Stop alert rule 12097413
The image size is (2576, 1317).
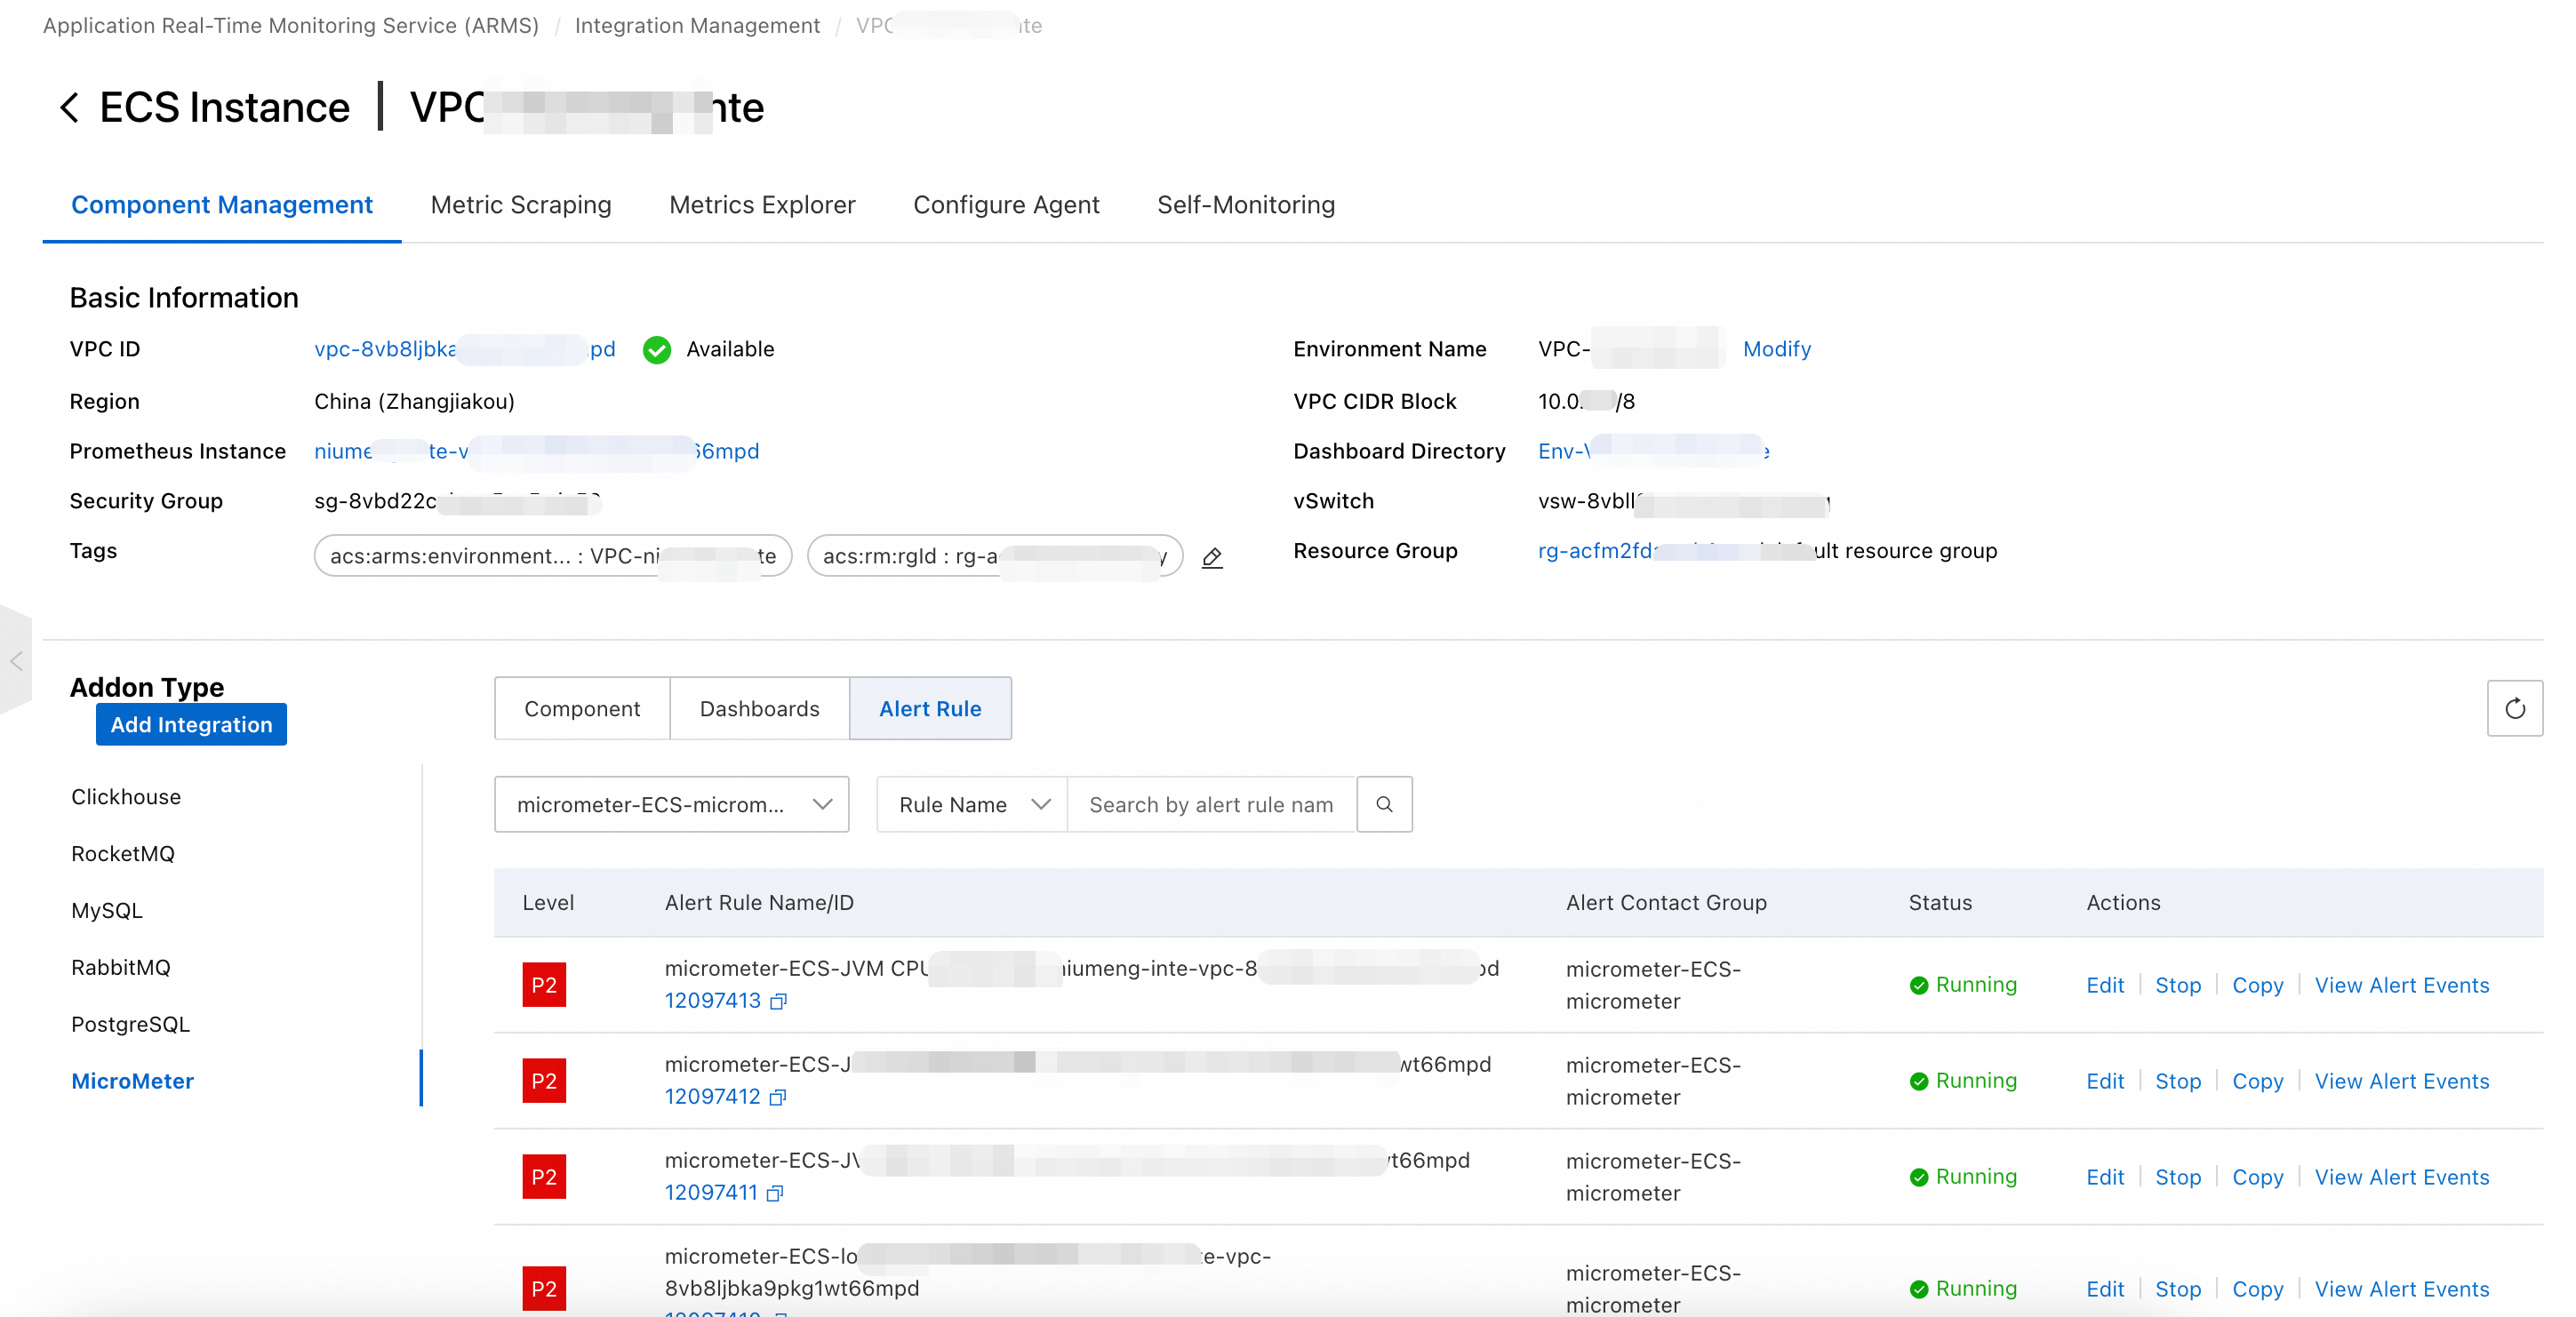coord(2177,985)
